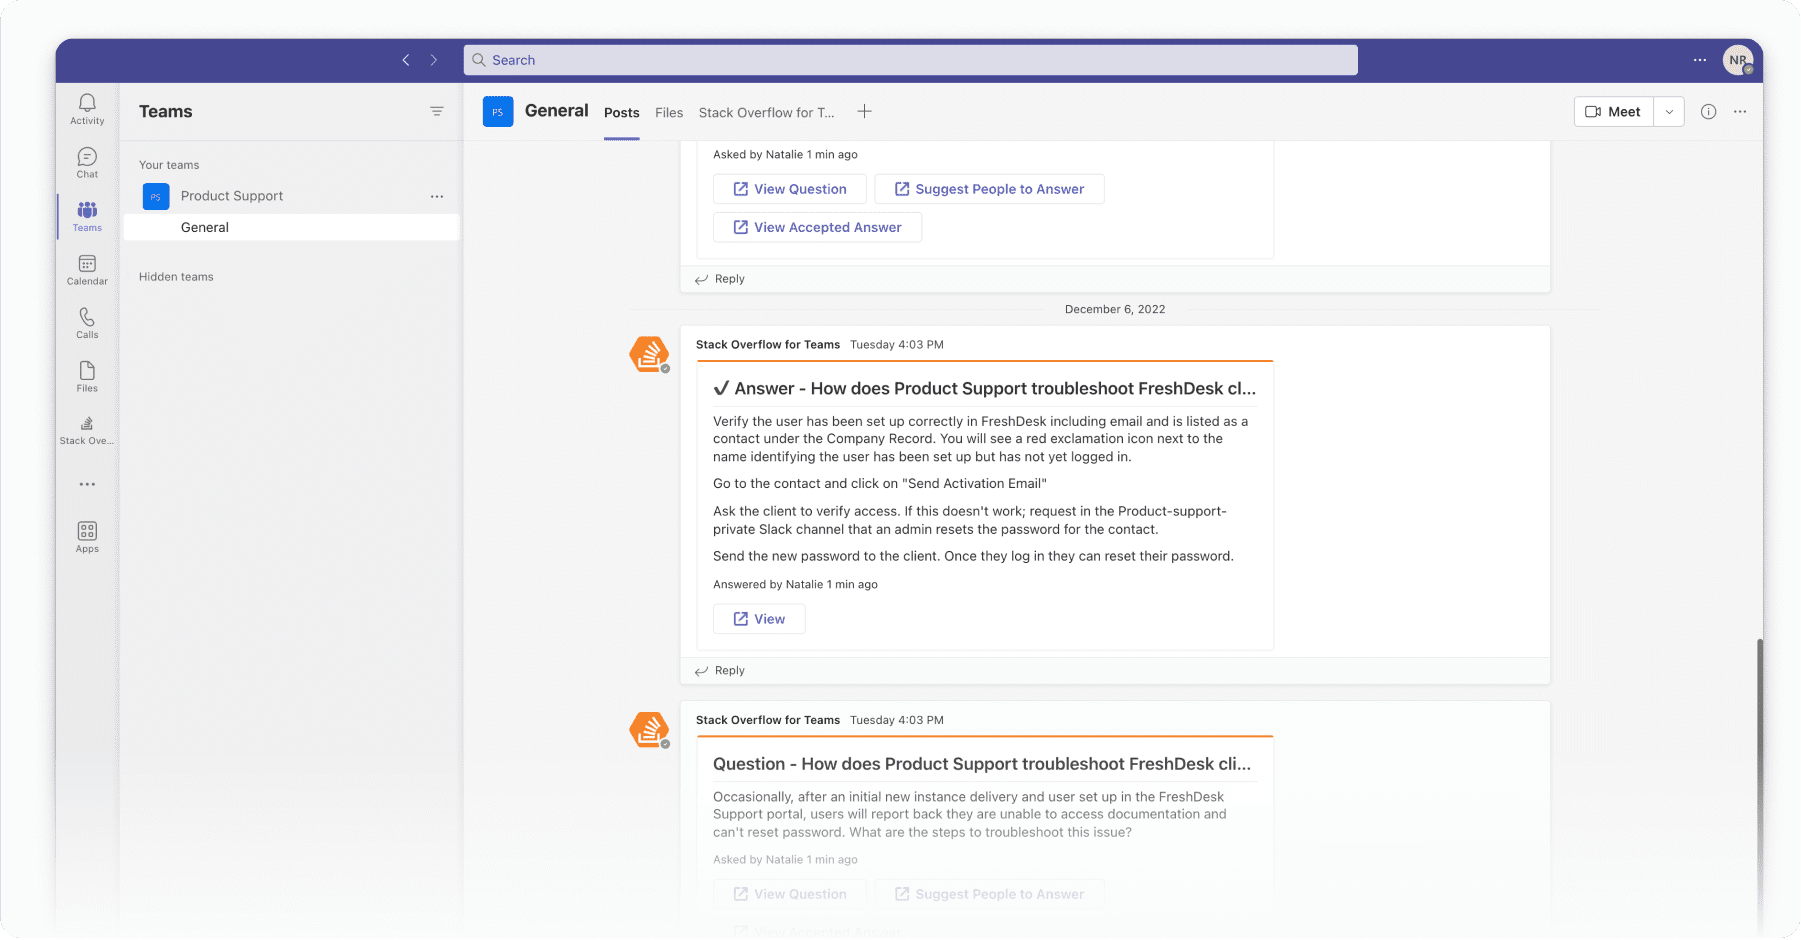The height and width of the screenshot is (940, 1801).
Task: Switch to the Posts tab
Action: pyautogui.click(x=622, y=113)
